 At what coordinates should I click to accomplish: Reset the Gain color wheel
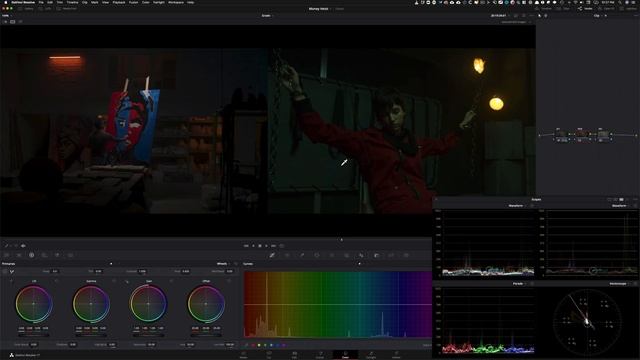pyautogui.click(x=171, y=281)
